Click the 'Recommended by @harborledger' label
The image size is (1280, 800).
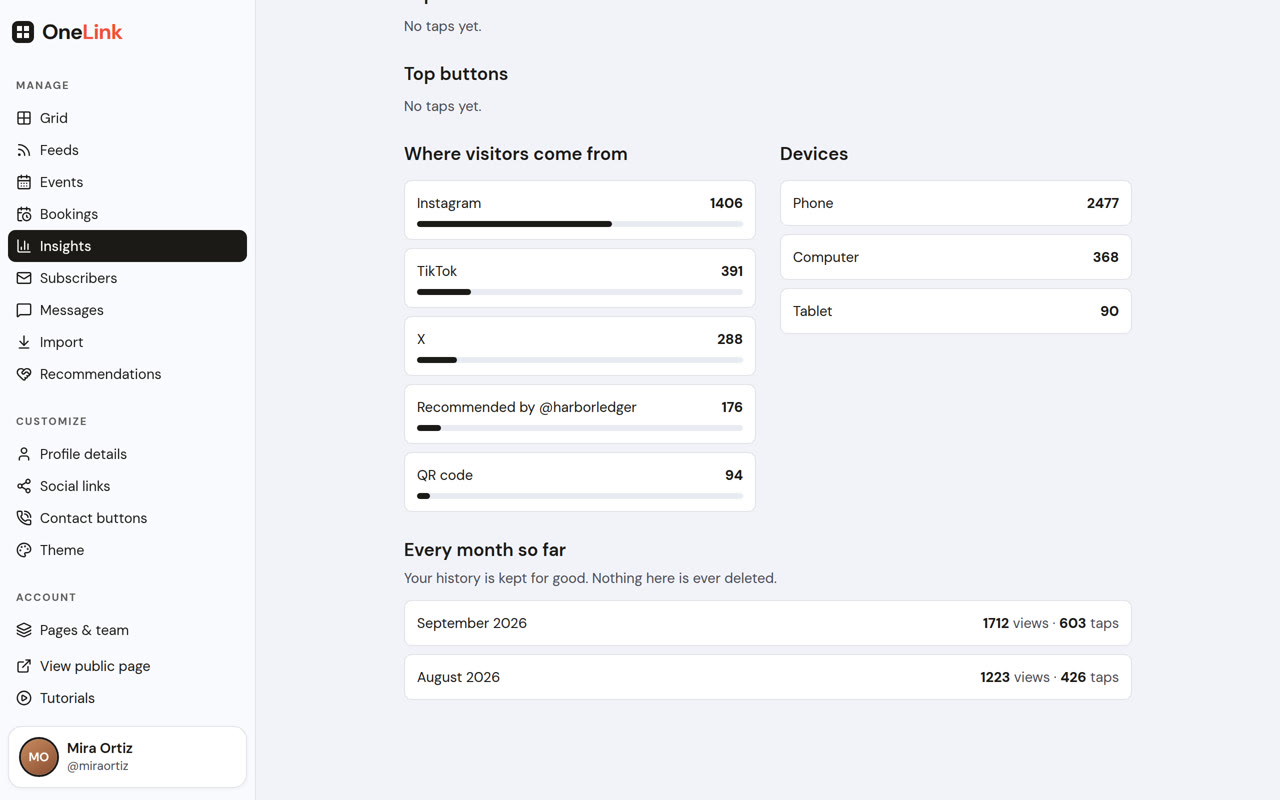coord(527,407)
